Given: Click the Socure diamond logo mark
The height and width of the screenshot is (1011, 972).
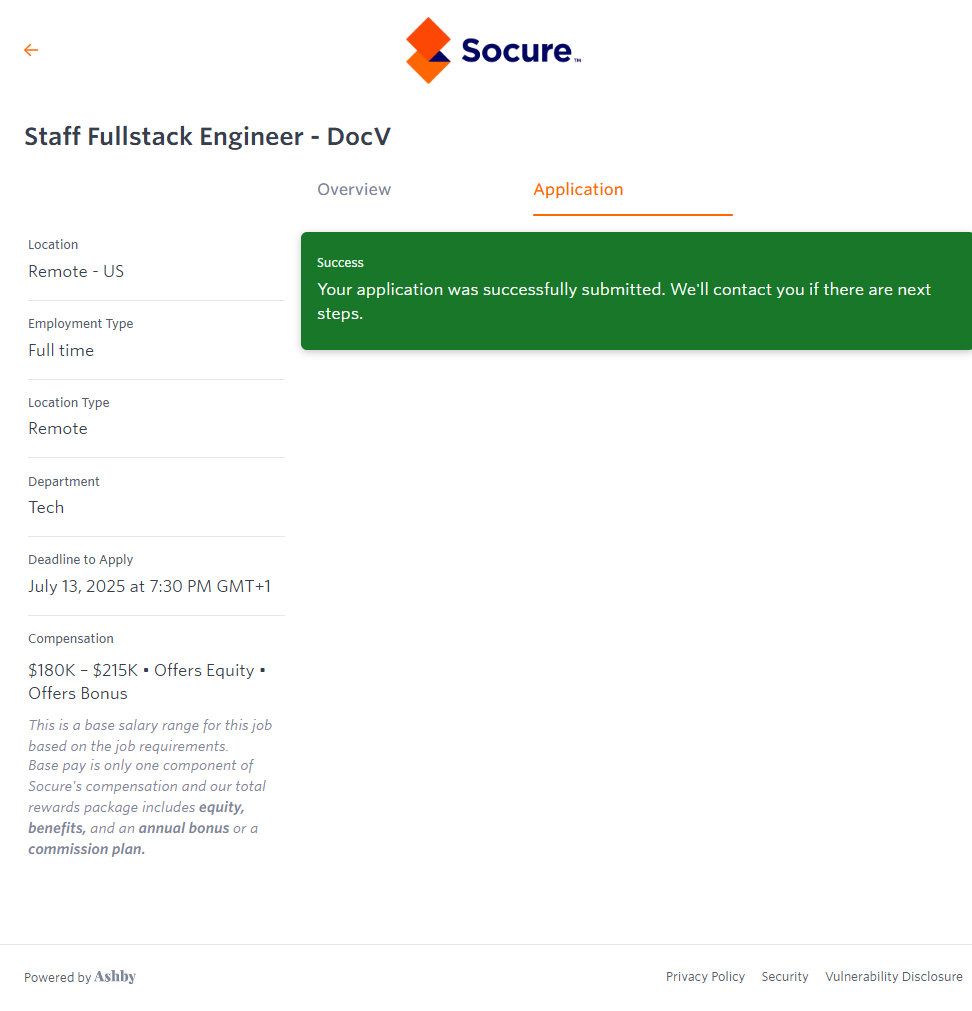Looking at the screenshot, I should 428,50.
